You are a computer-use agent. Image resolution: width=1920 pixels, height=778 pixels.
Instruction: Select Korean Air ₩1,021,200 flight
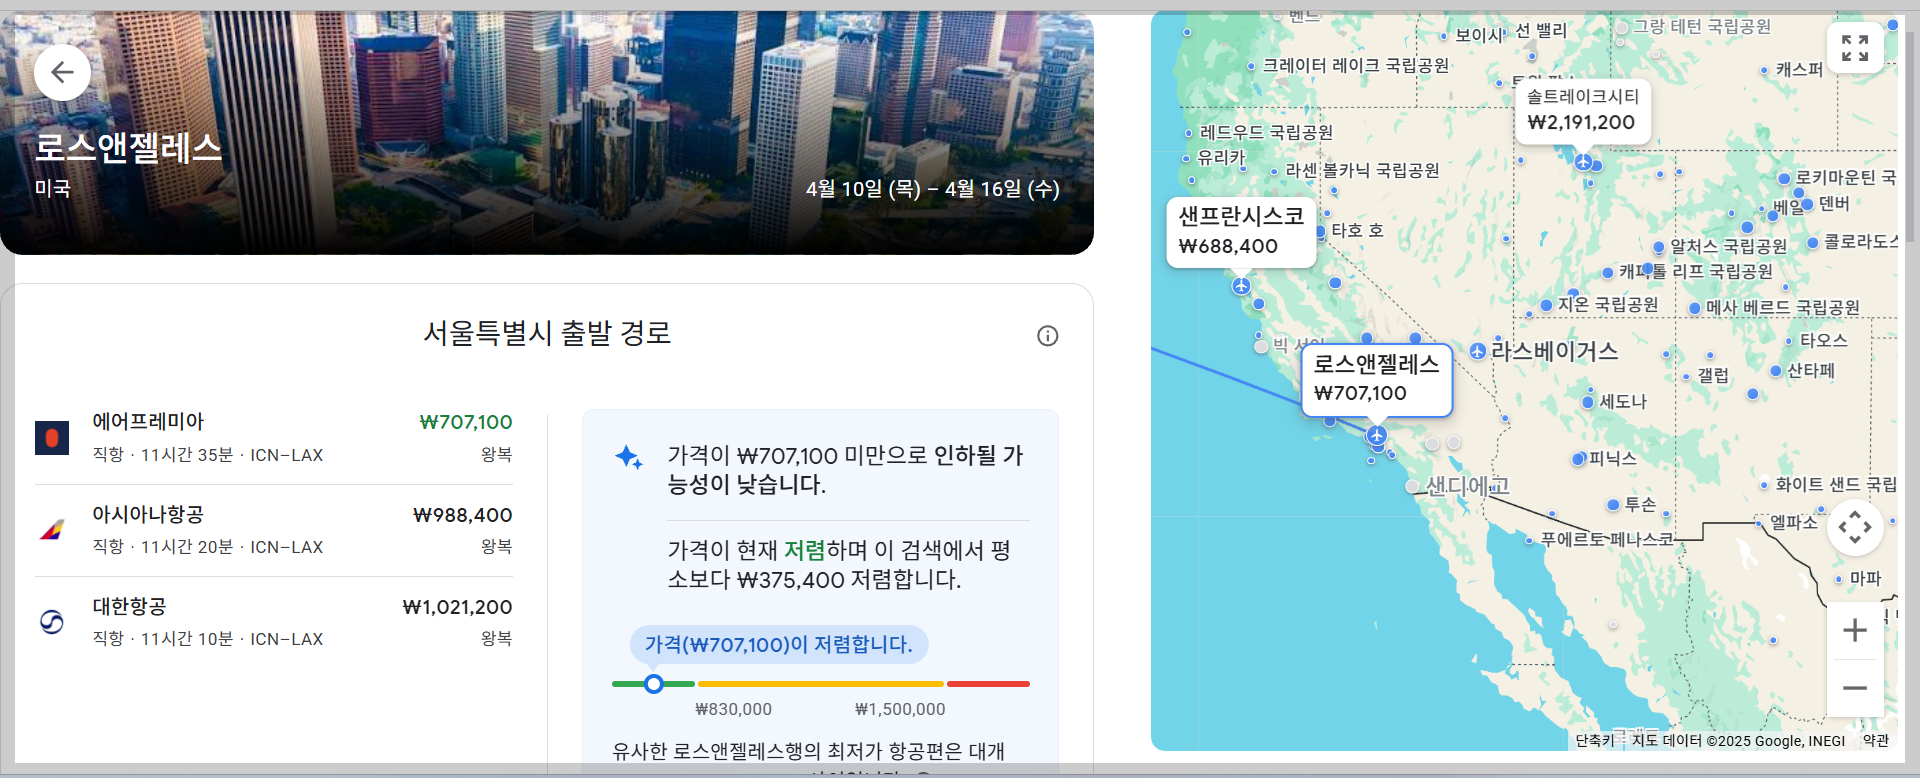pyautogui.click(x=273, y=622)
